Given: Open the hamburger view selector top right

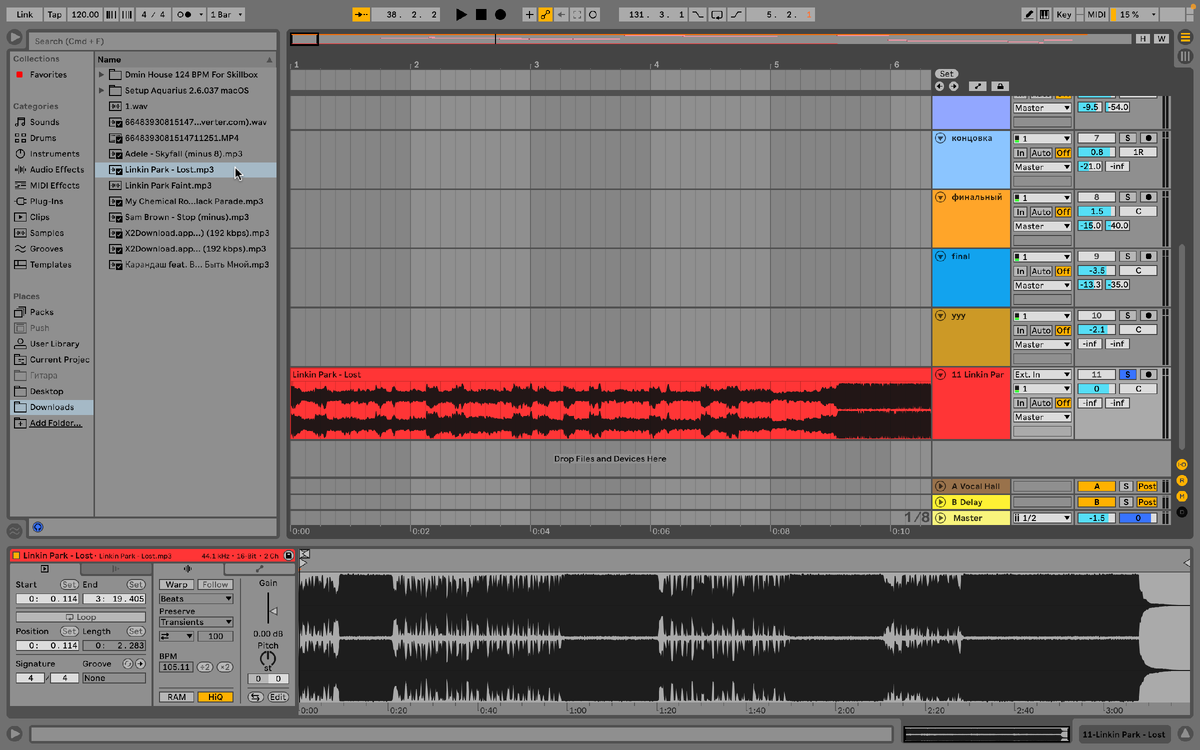Looking at the screenshot, I should click(1185, 38).
